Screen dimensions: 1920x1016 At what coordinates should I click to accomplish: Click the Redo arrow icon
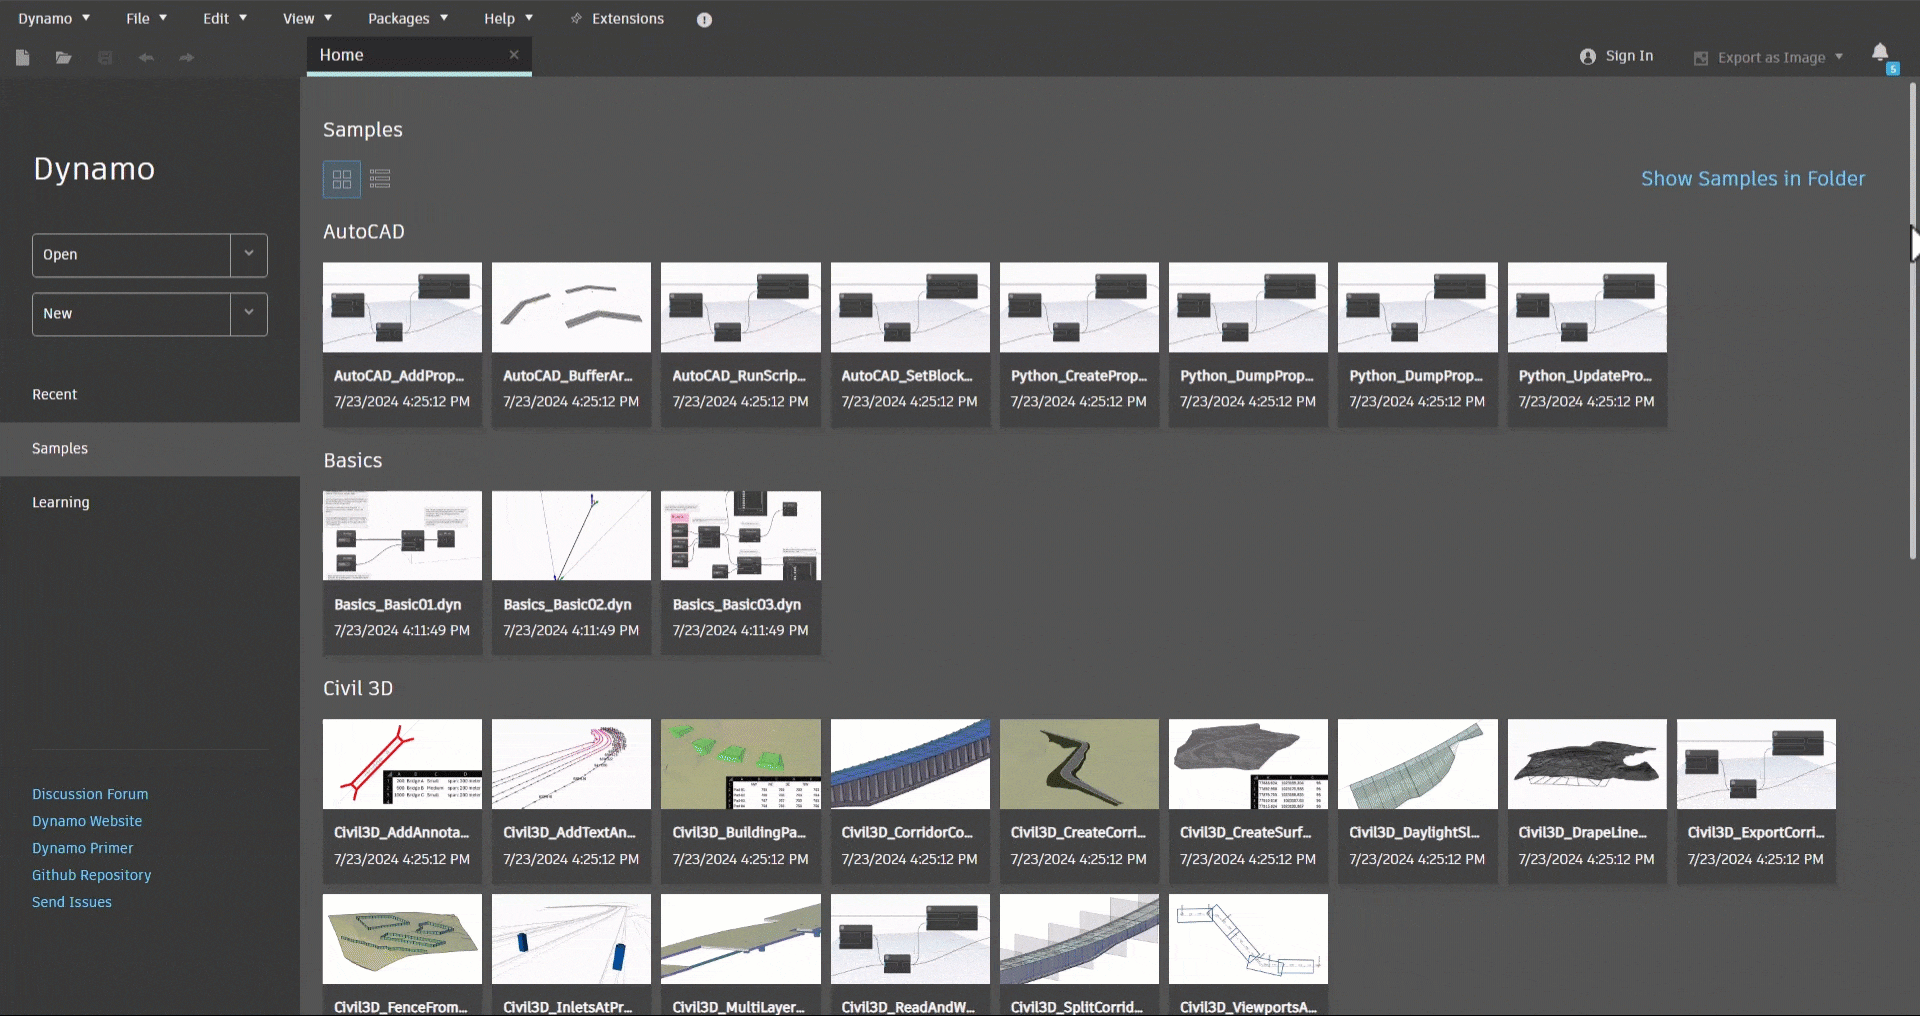coord(186,58)
